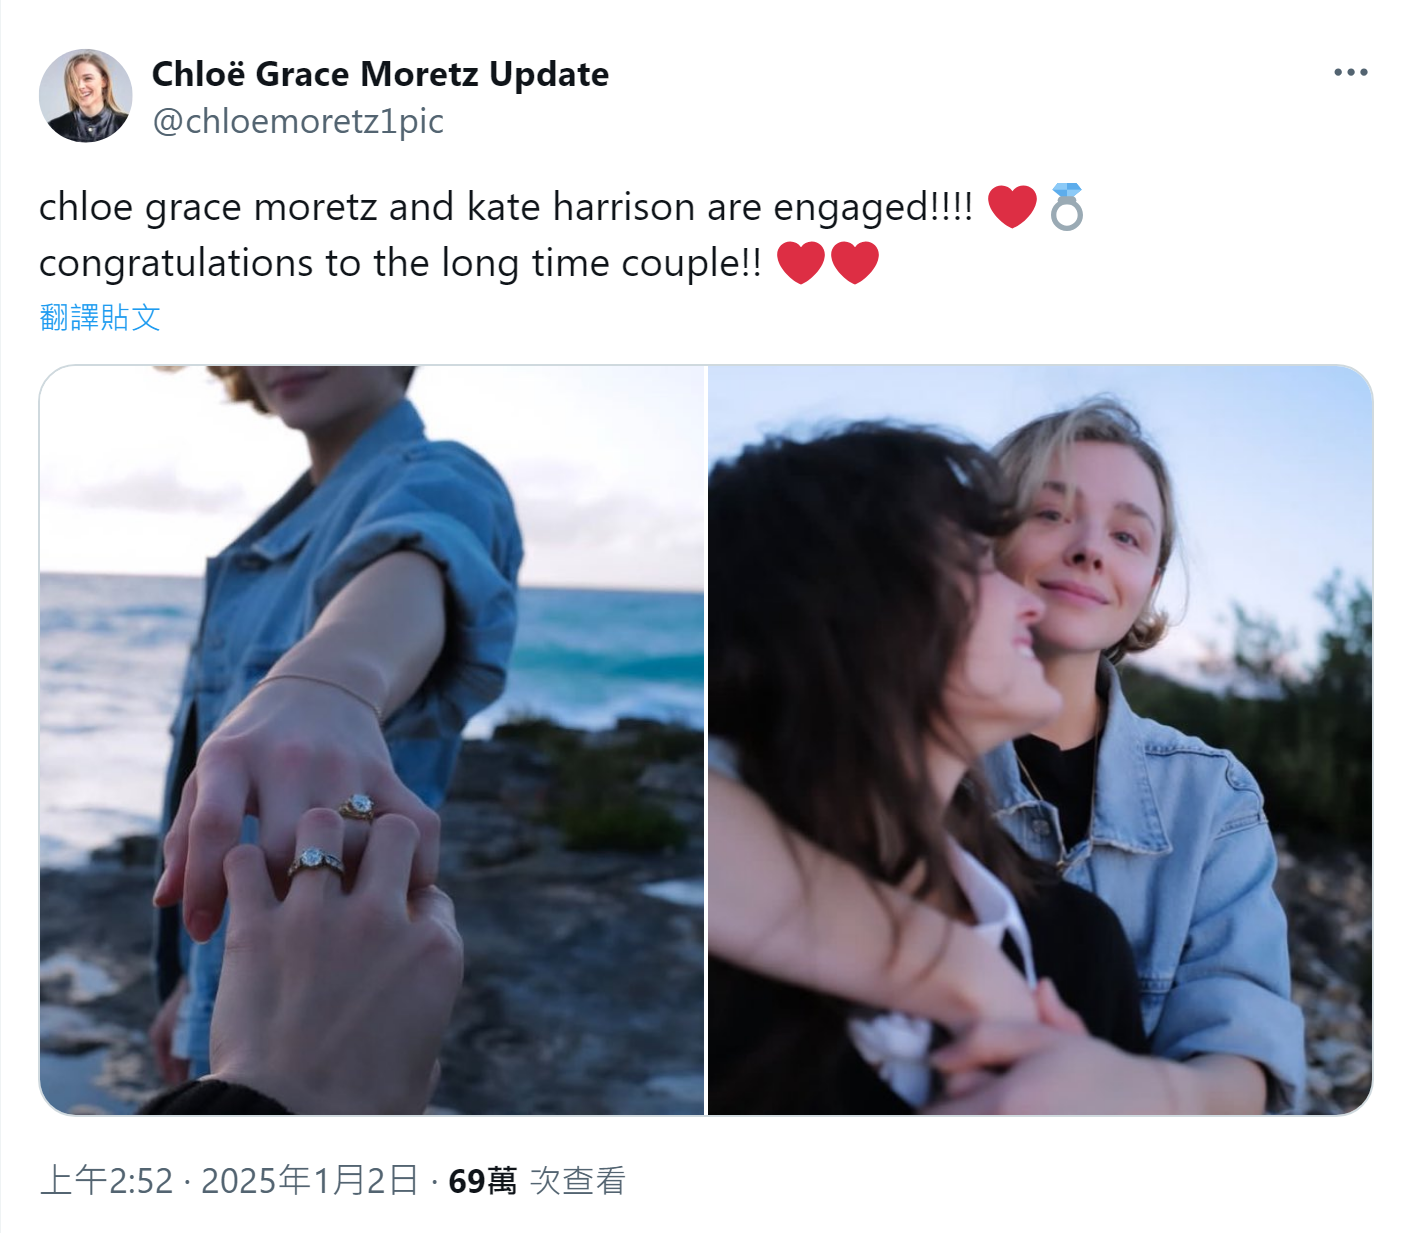Image resolution: width=1411 pixels, height=1233 pixels.
Task: Translate the post via 翻譯貼文
Action: click(100, 317)
